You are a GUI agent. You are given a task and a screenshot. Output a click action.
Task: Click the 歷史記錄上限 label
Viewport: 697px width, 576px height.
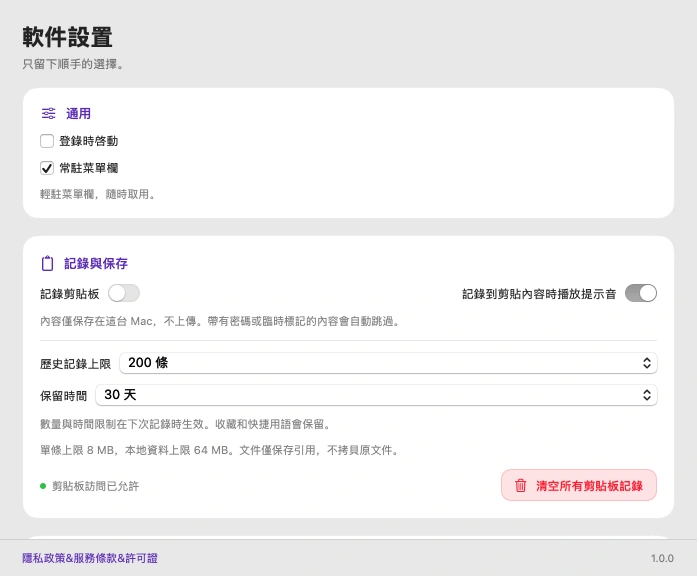(x=75, y=364)
